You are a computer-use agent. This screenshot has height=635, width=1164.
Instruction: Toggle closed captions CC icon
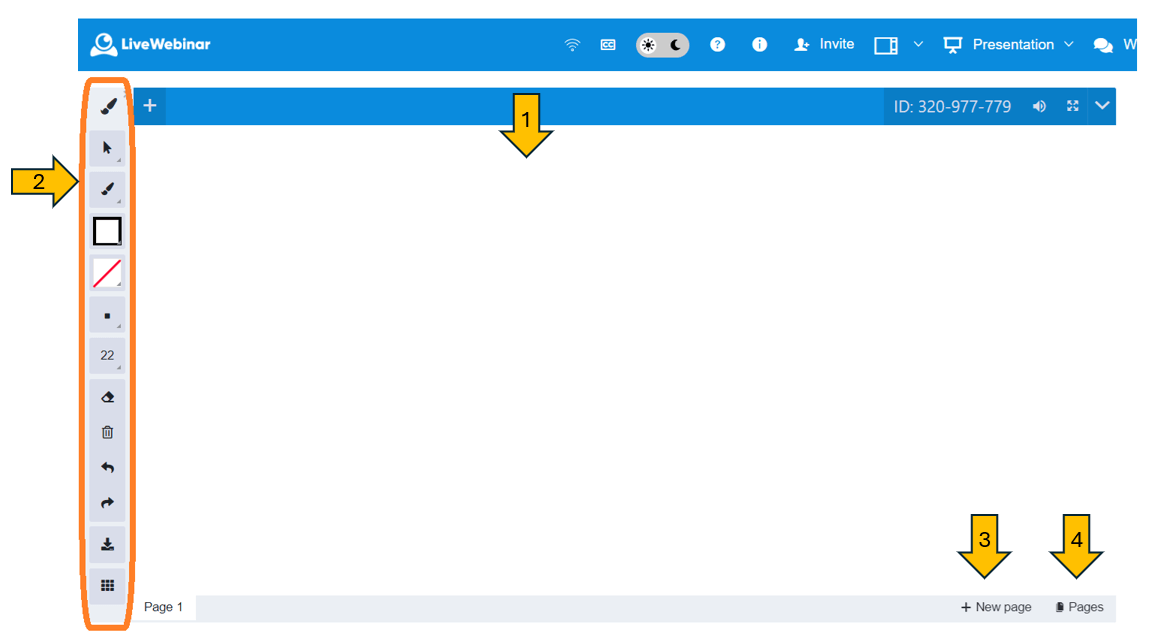pos(608,45)
